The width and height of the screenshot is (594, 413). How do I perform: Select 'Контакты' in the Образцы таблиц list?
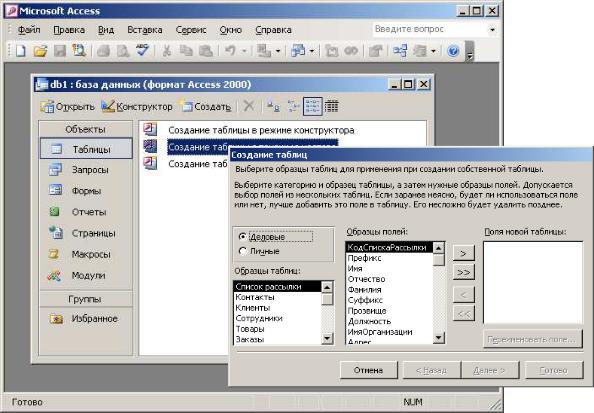[278, 297]
